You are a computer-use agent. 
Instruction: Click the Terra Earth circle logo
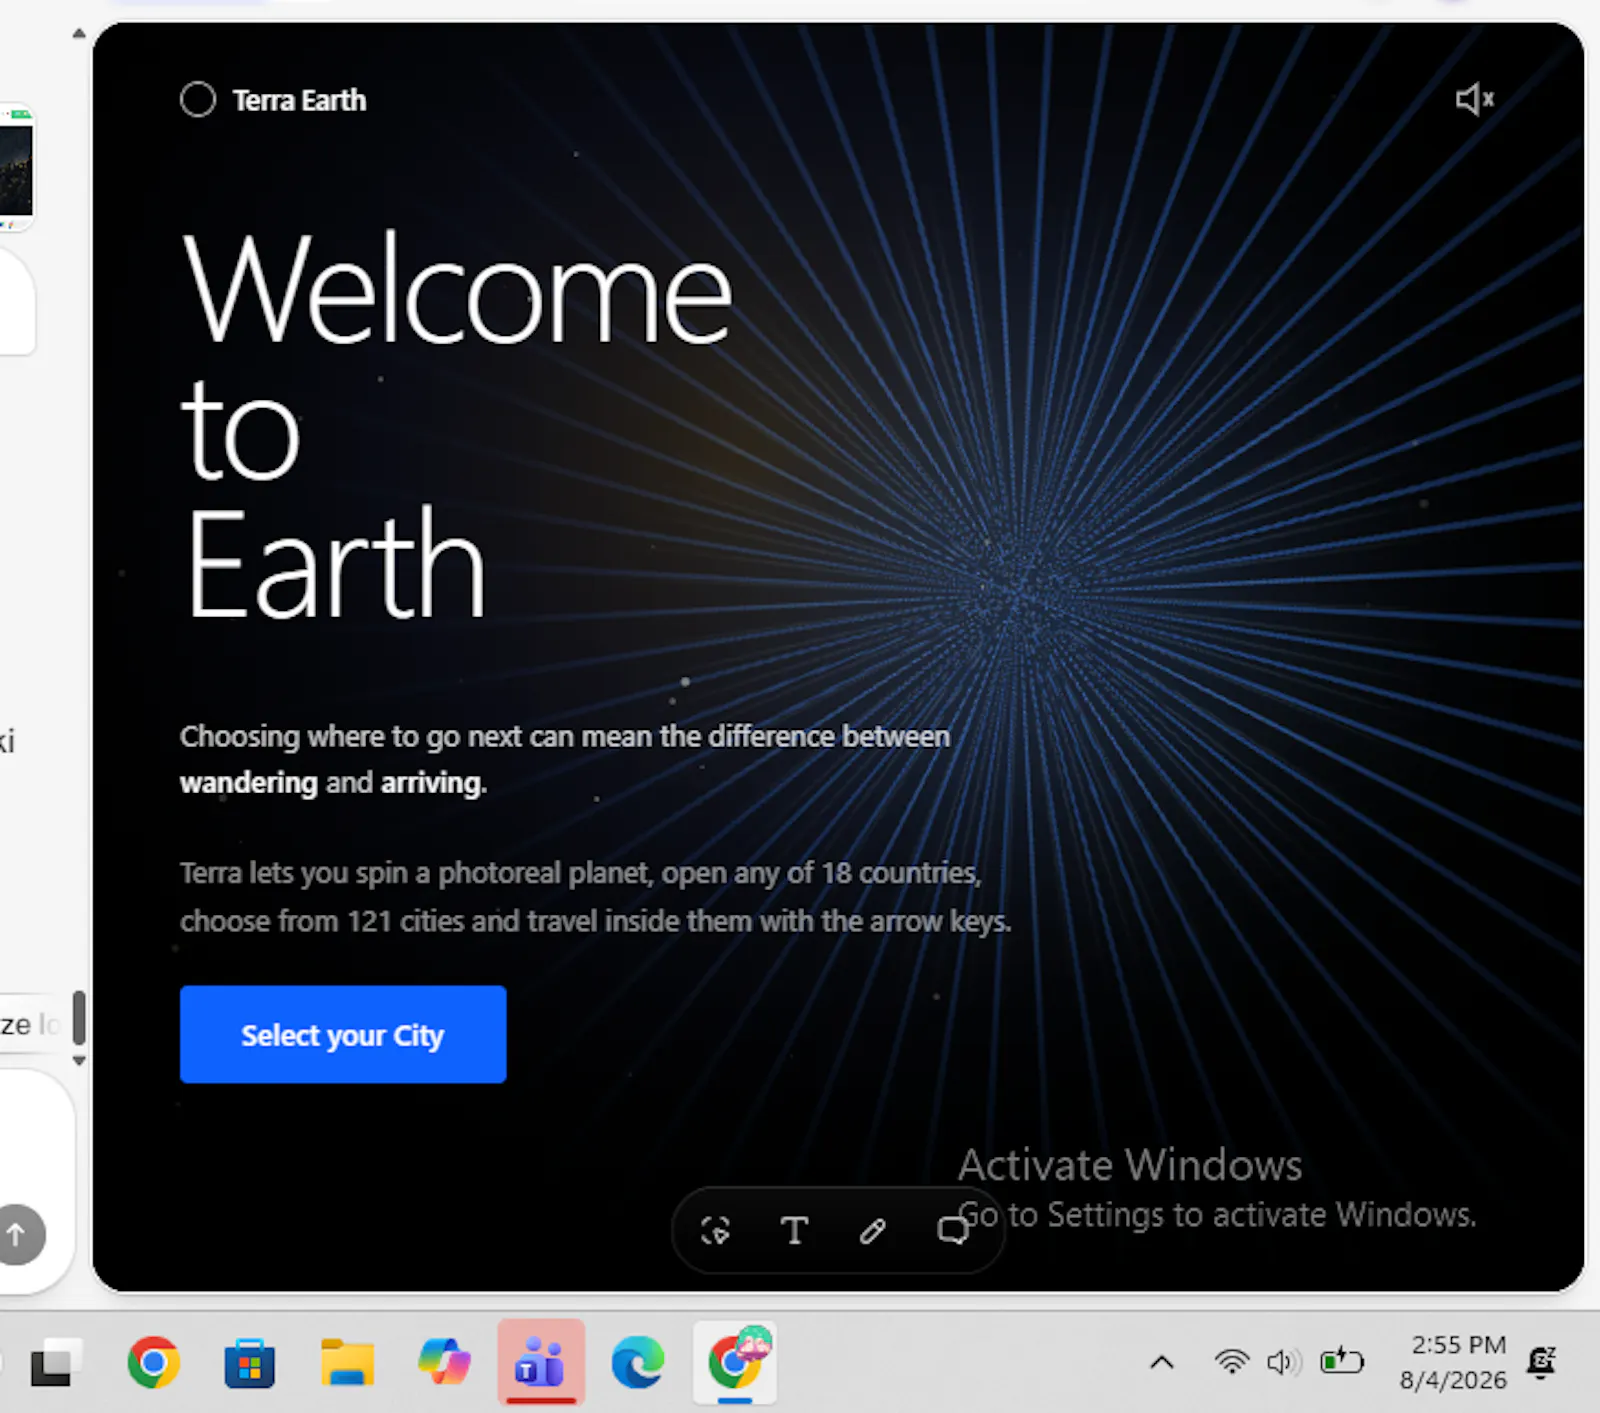point(198,99)
